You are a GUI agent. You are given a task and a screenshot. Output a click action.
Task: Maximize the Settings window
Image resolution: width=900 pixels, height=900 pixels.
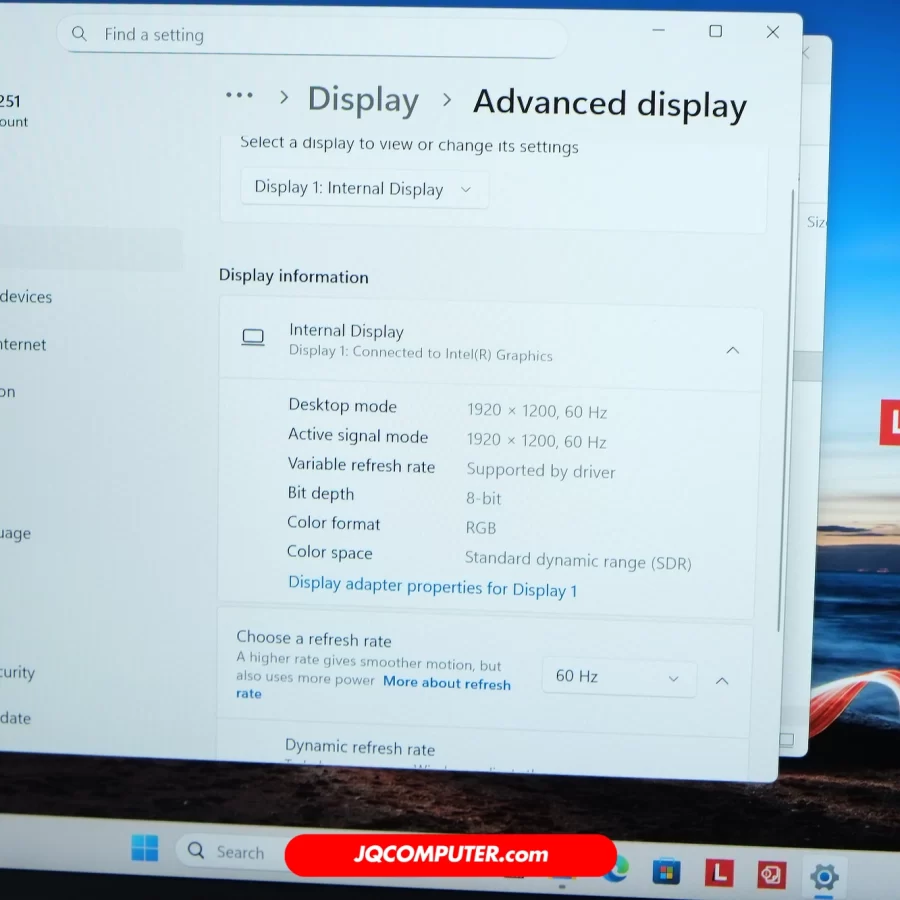pyautogui.click(x=715, y=32)
